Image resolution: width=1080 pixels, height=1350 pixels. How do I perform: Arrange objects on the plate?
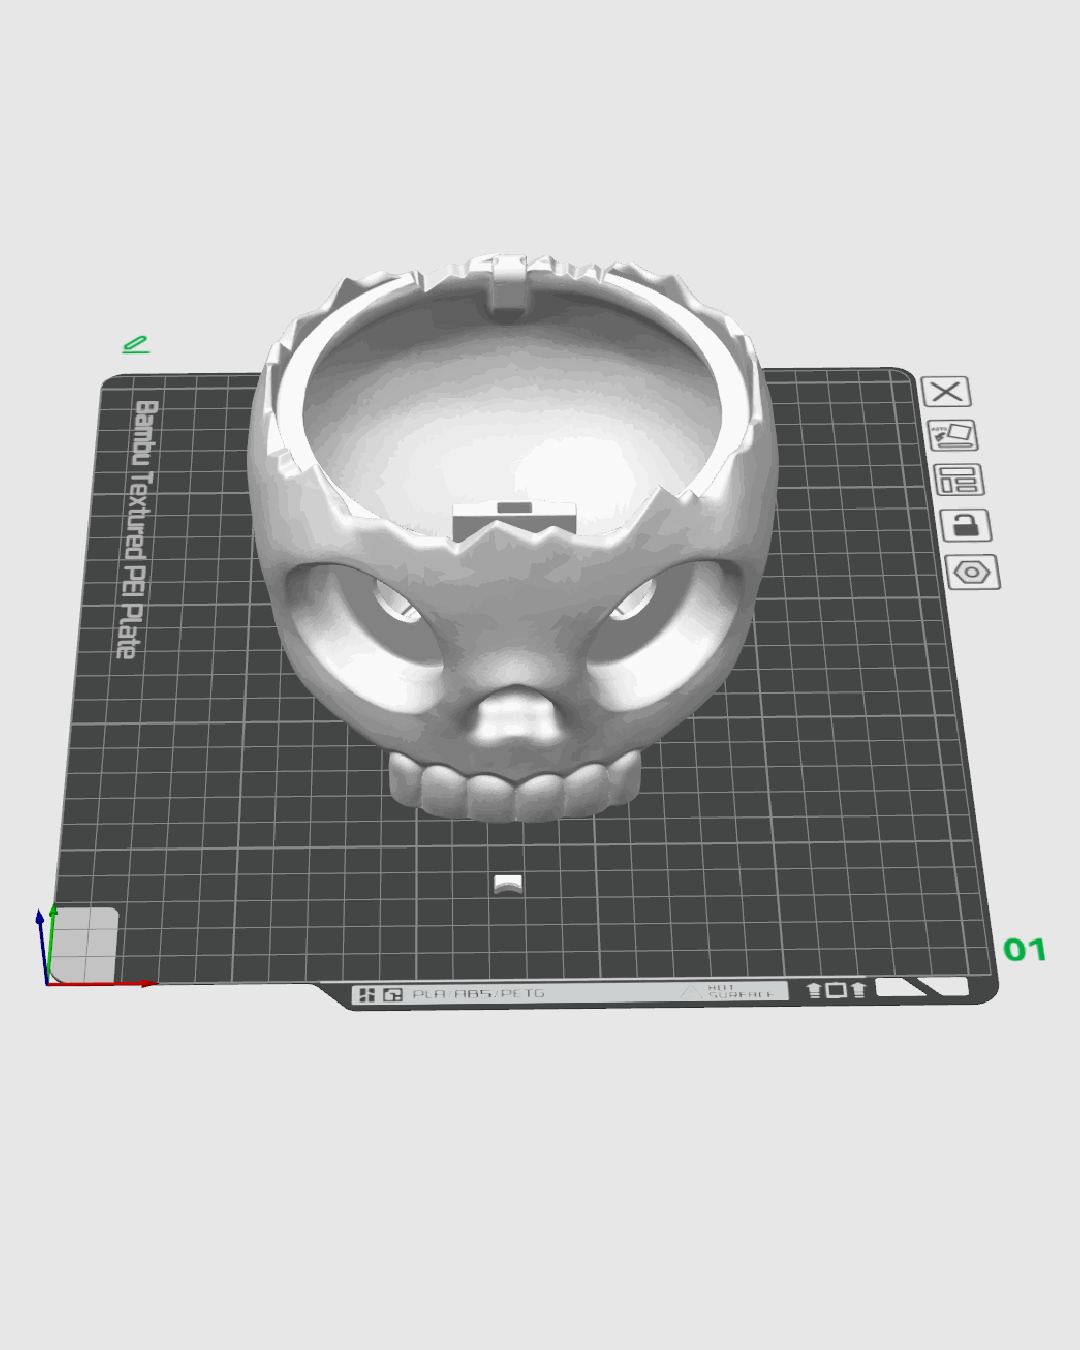(958, 480)
